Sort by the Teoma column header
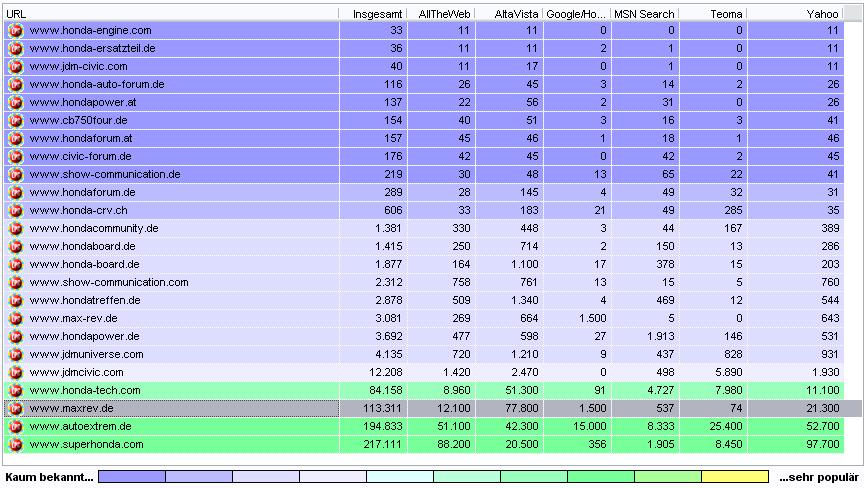Image resolution: width=865 pixels, height=488 pixels. tap(713, 14)
